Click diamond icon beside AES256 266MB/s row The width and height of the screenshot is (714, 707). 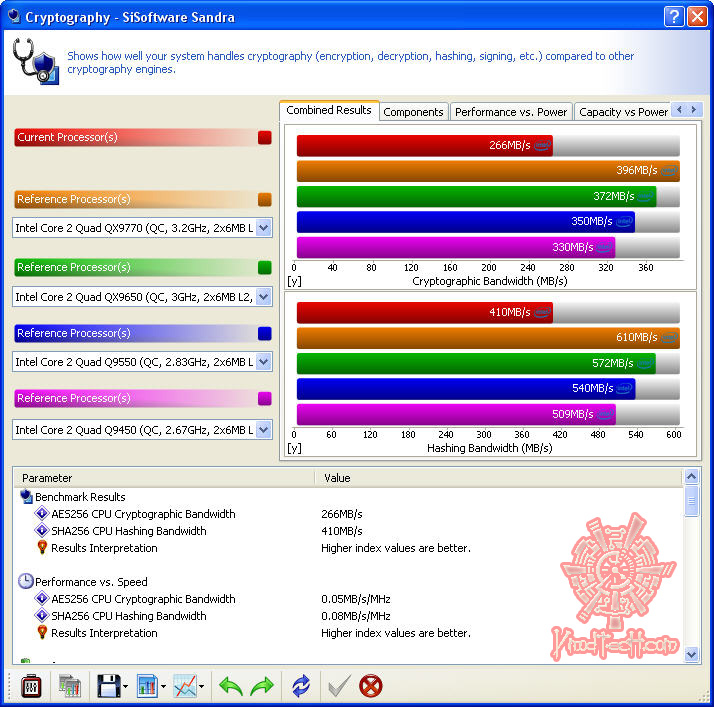tap(41, 514)
